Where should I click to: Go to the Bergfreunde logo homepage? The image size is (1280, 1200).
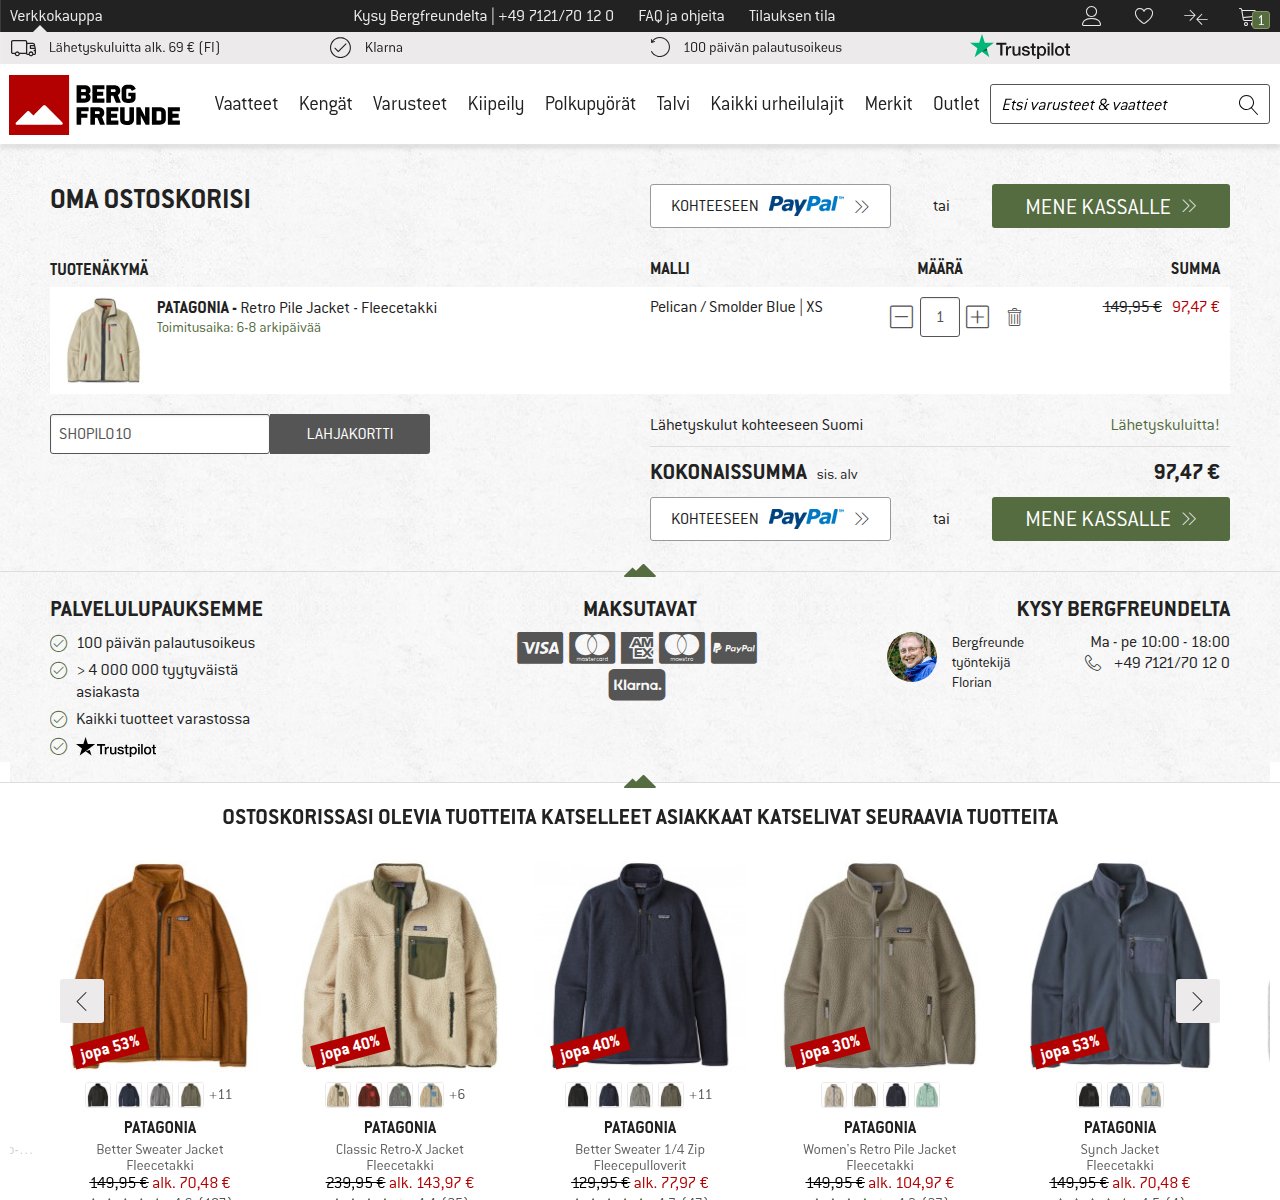95,105
